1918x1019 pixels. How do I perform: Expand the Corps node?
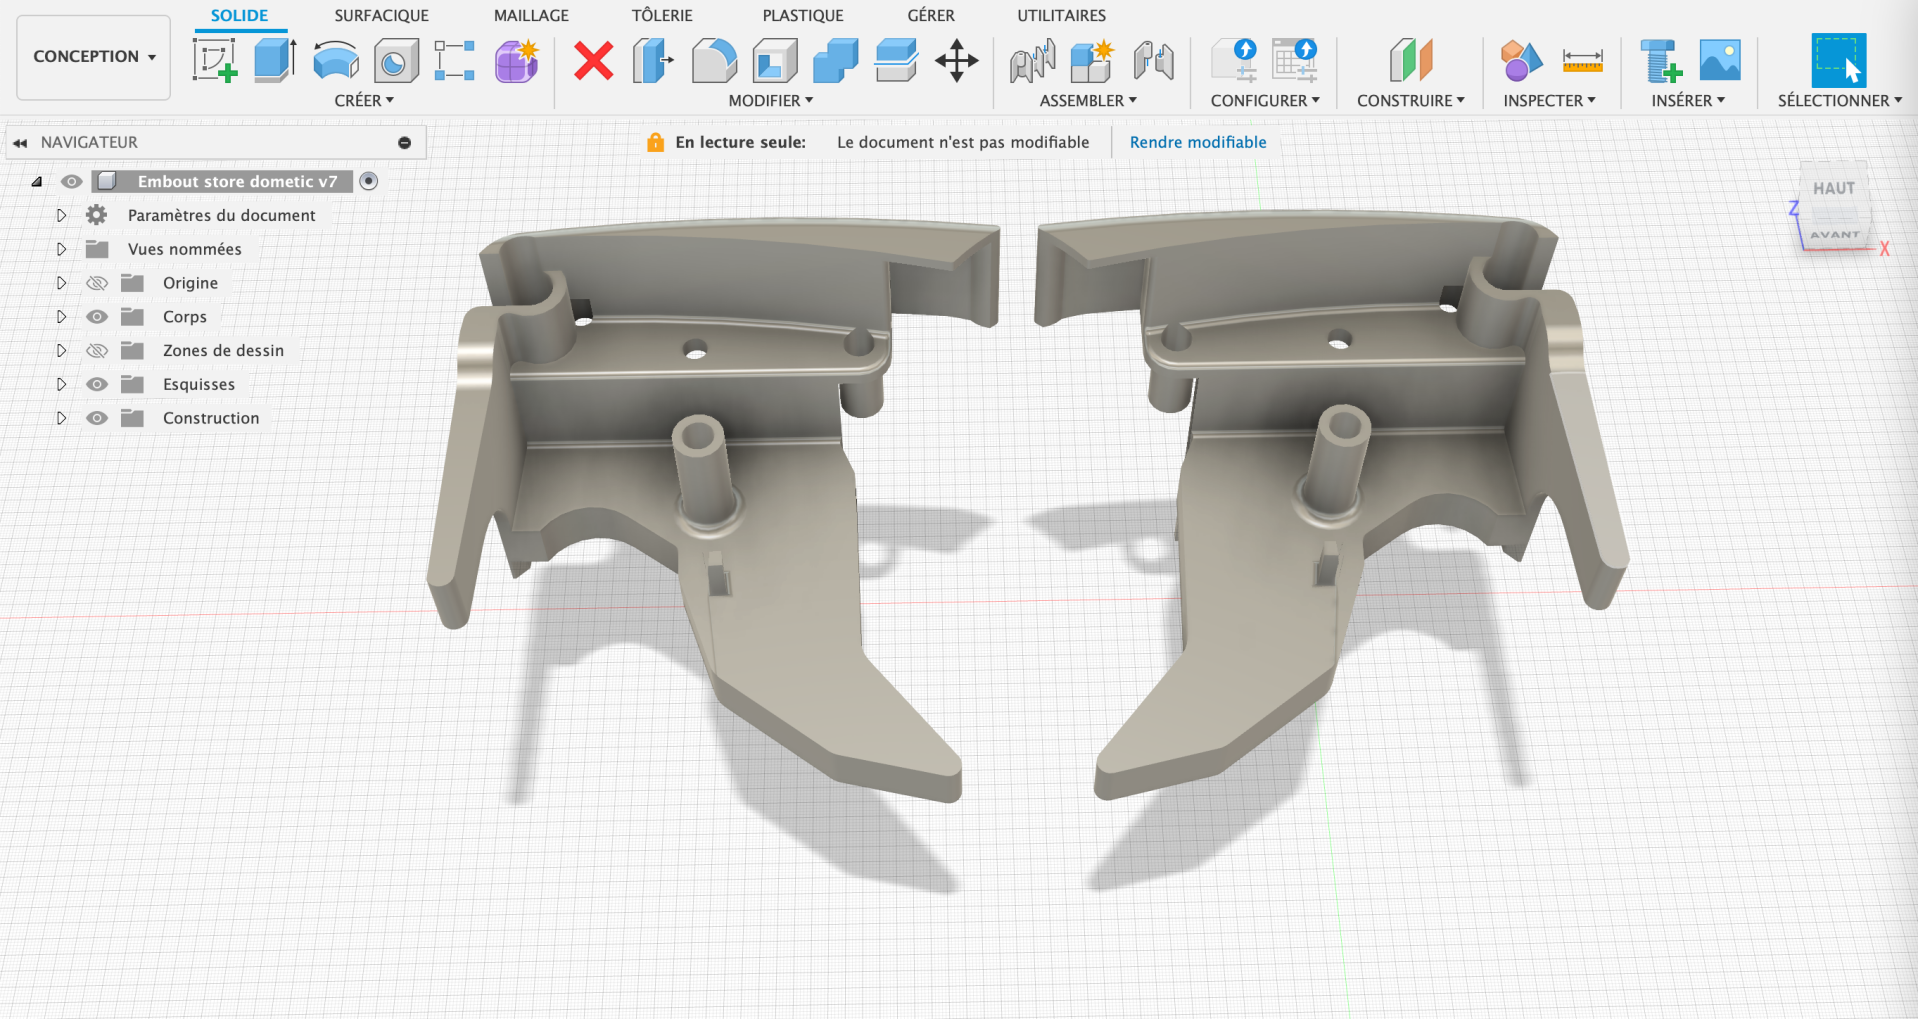61,317
